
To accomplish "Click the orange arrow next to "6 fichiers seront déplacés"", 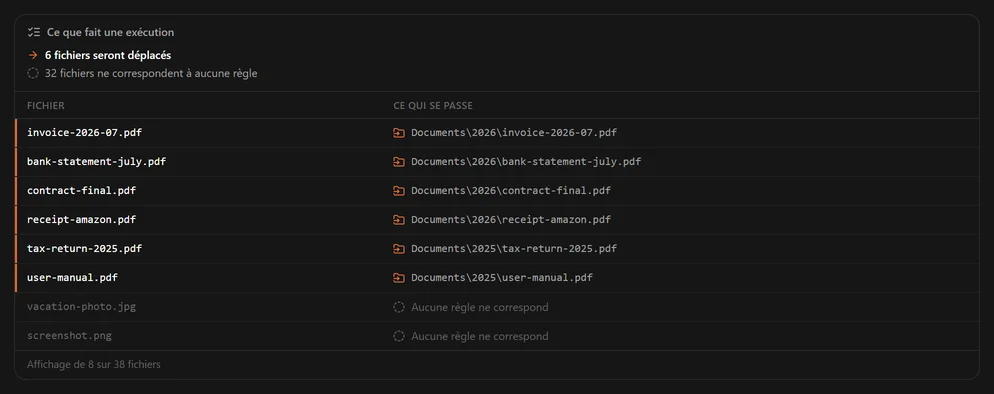I will [x=33, y=56].
